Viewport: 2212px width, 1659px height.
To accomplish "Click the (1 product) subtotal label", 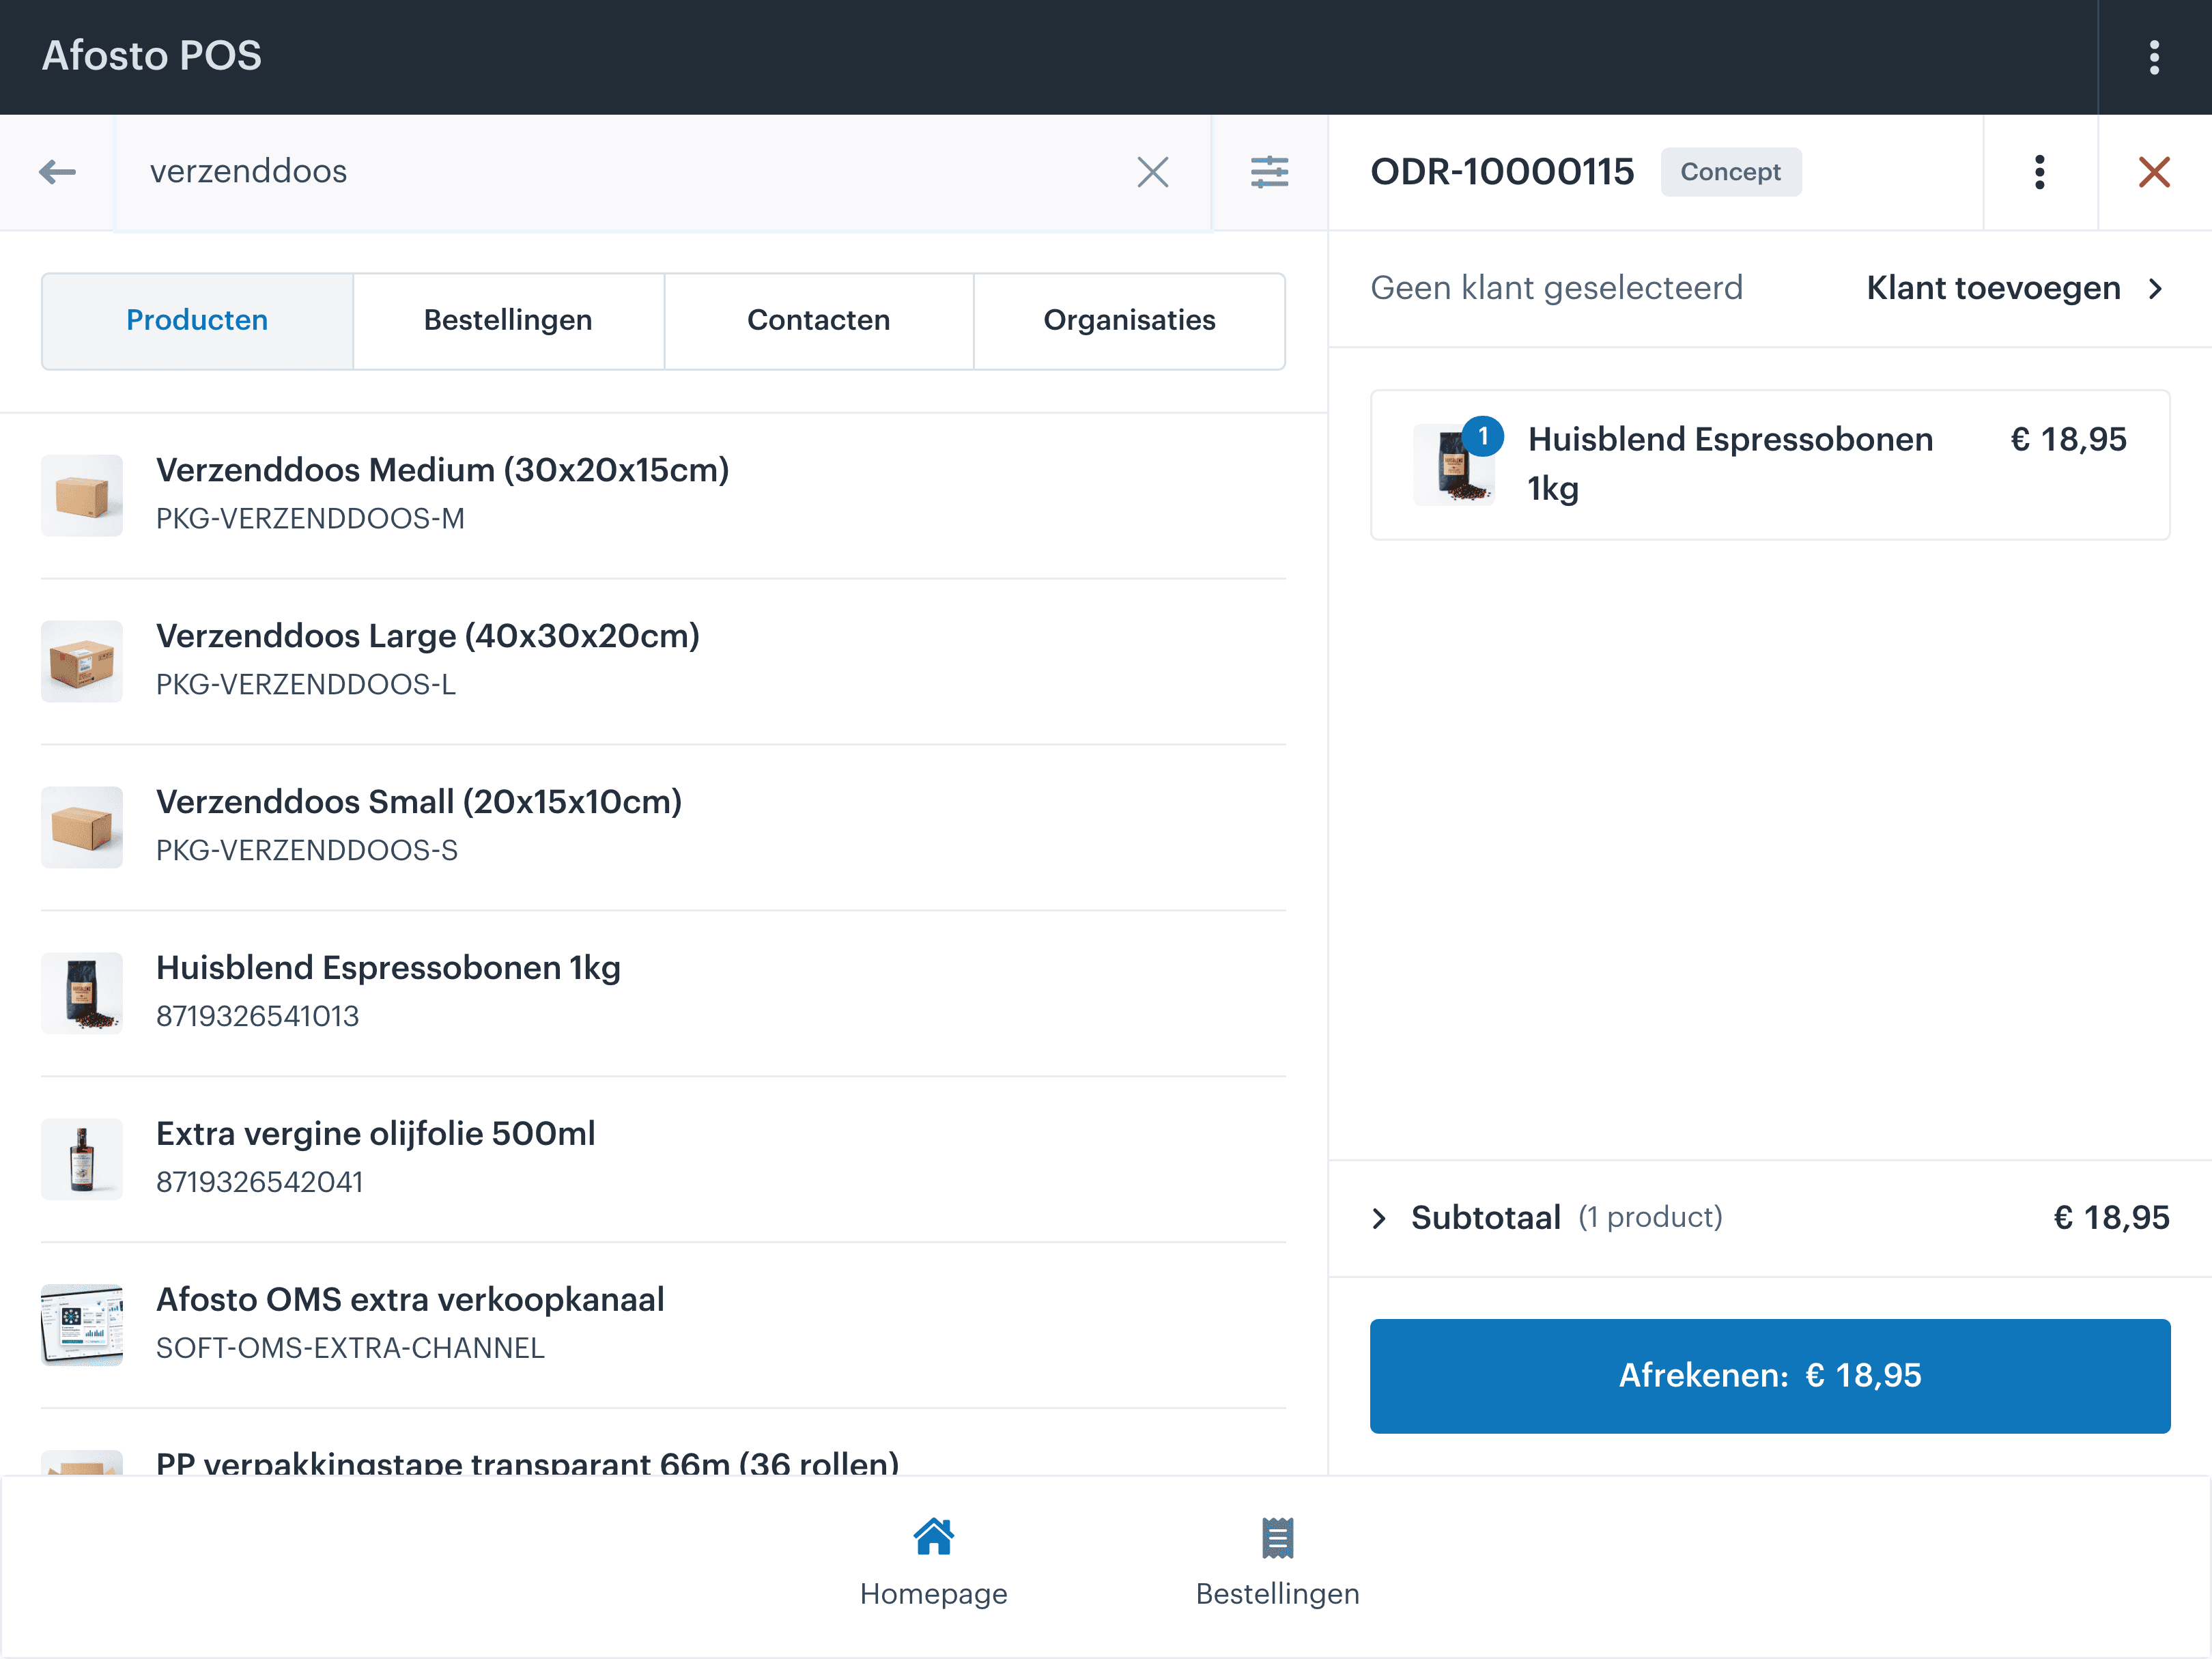I will click(1650, 1218).
